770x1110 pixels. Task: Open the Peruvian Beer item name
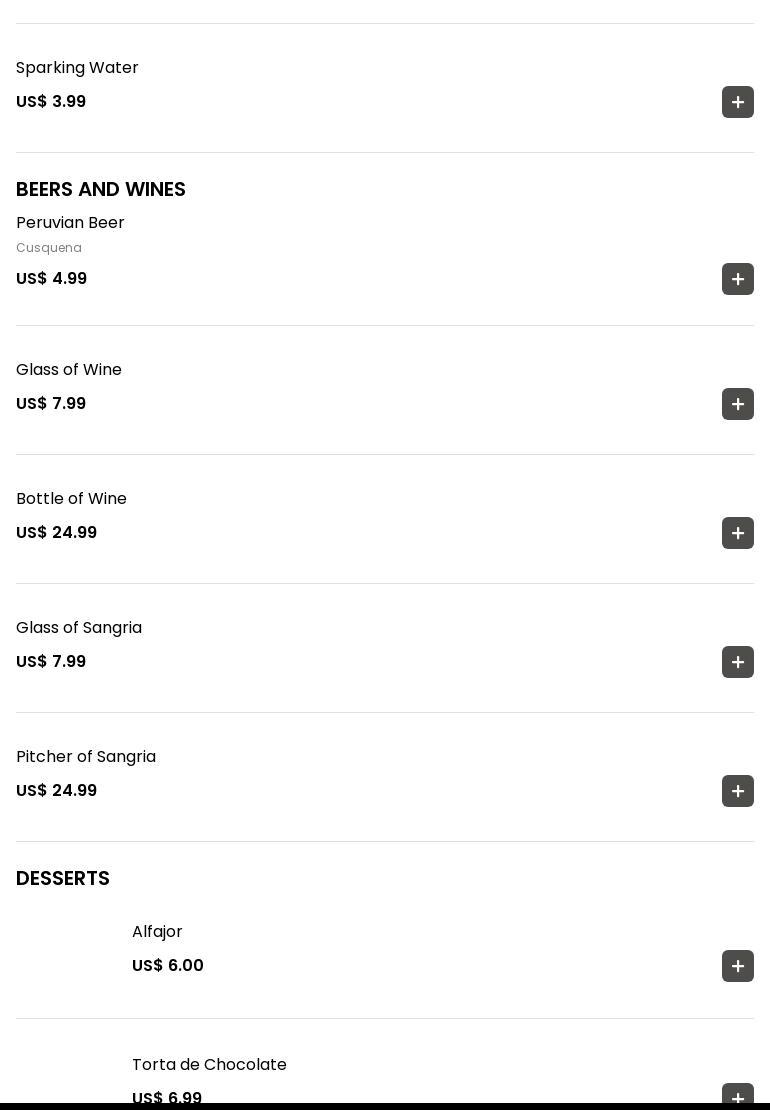tap(70, 223)
